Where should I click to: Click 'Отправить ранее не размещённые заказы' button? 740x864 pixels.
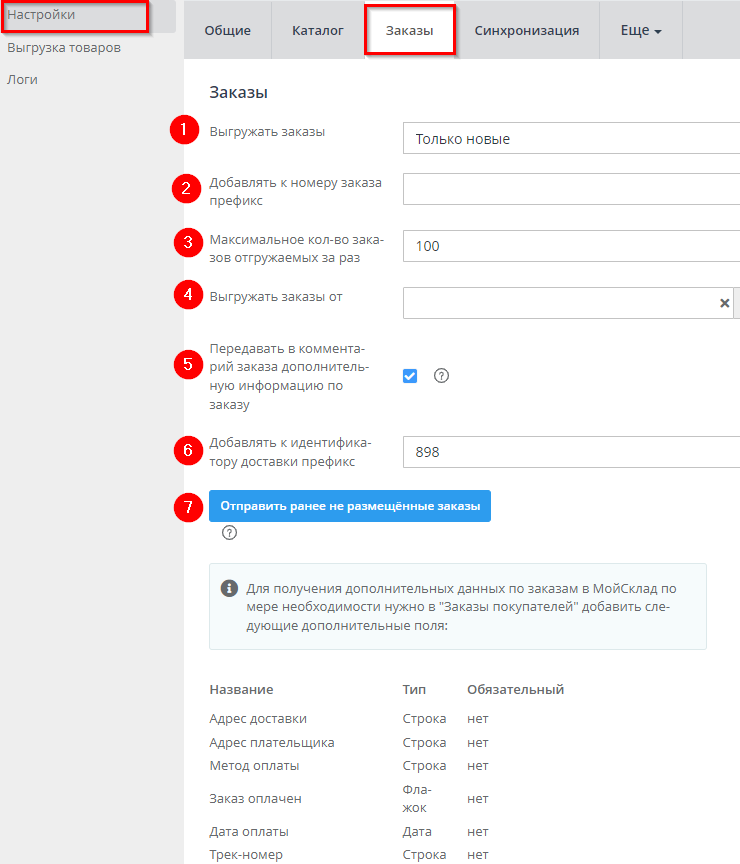point(350,507)
